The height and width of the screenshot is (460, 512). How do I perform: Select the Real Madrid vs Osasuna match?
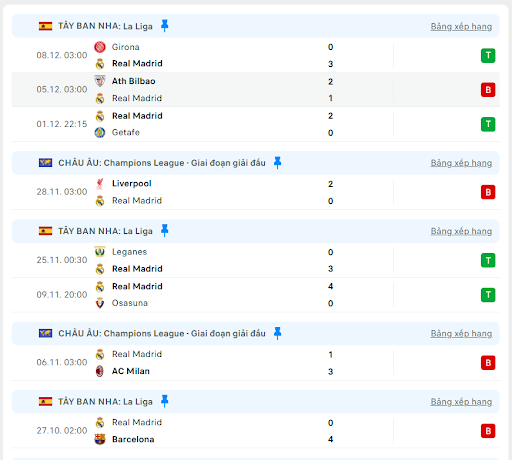click(x=256, y=295)
